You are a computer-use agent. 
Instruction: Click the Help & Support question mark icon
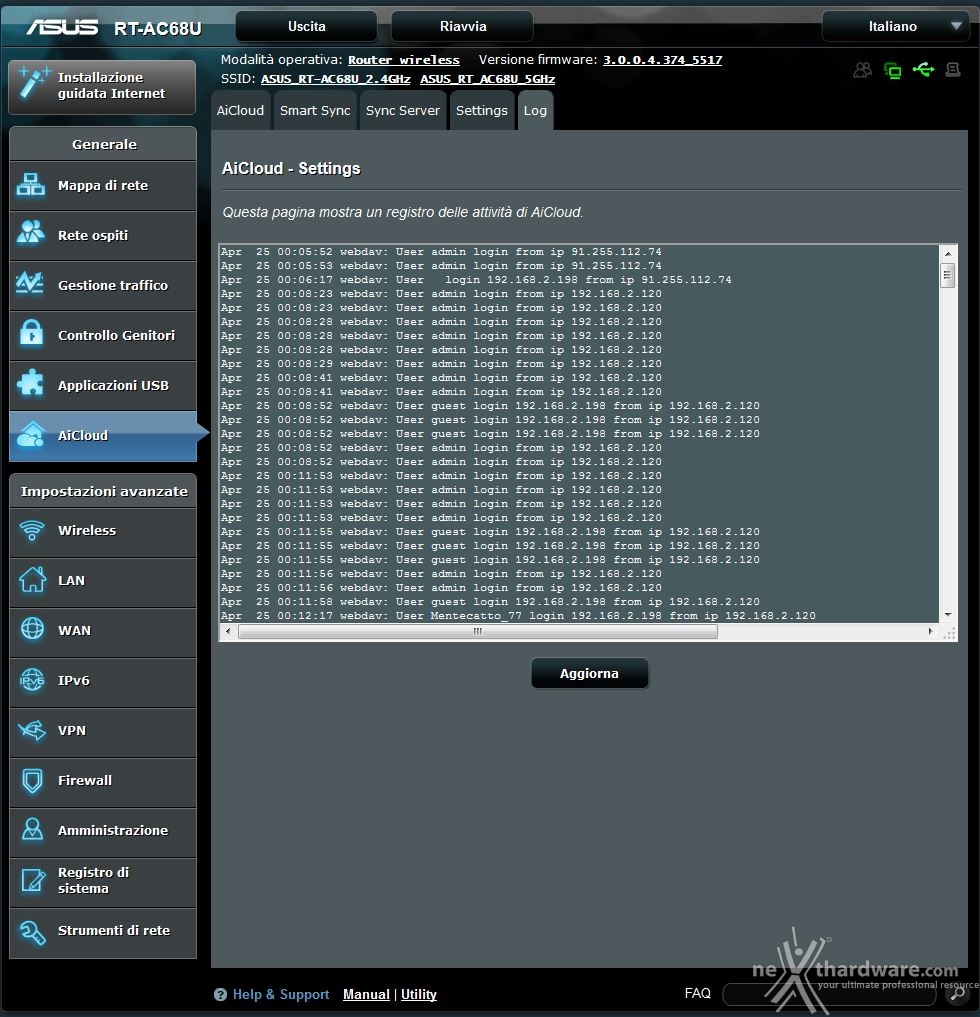coord(221,994)
